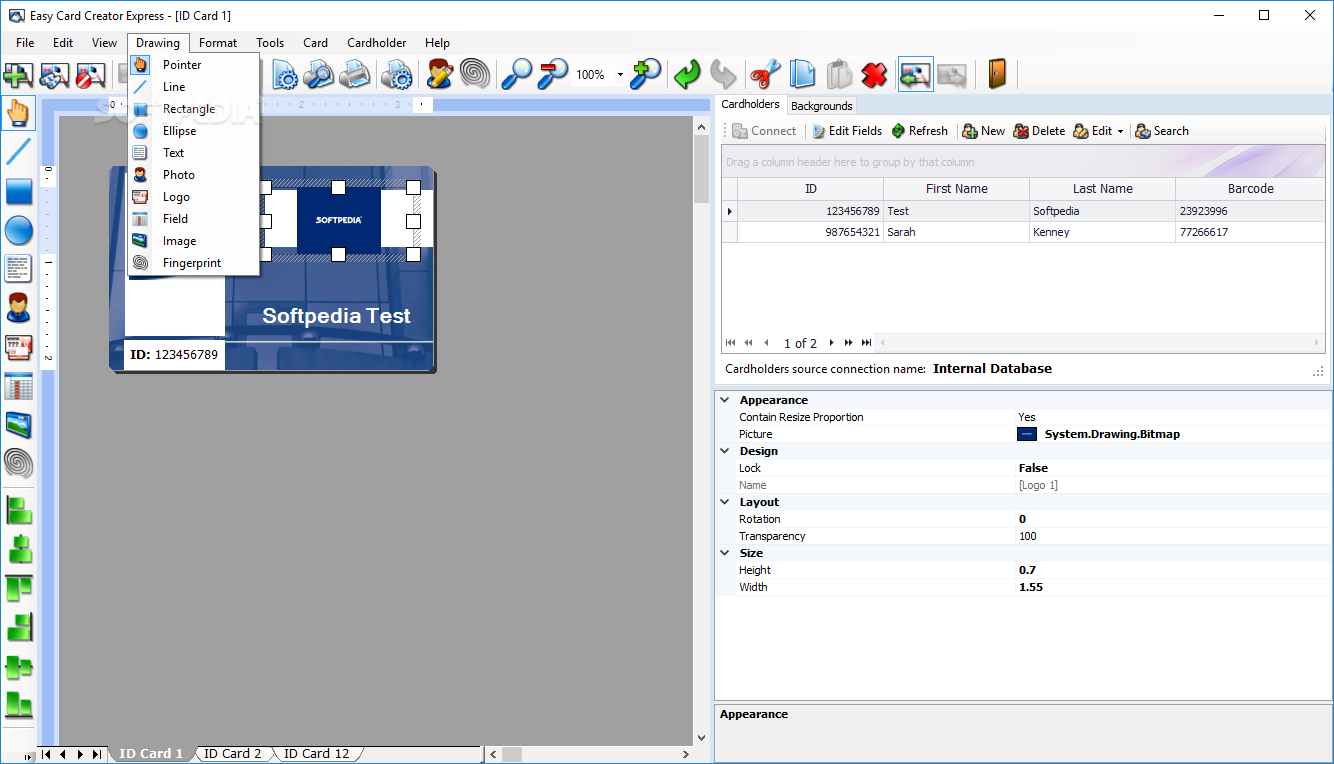1334x764 pixels.
Task: Cut selection with the scissors icon
Action: point(765,74)
